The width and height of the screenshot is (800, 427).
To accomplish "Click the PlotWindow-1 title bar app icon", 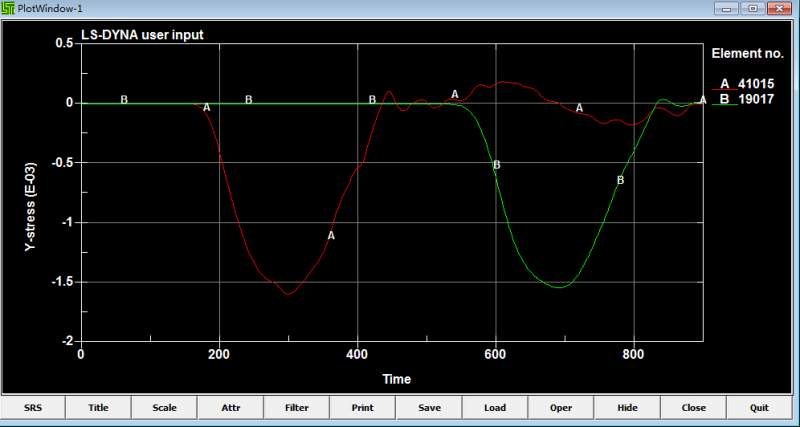I will [x=8, y=8].
